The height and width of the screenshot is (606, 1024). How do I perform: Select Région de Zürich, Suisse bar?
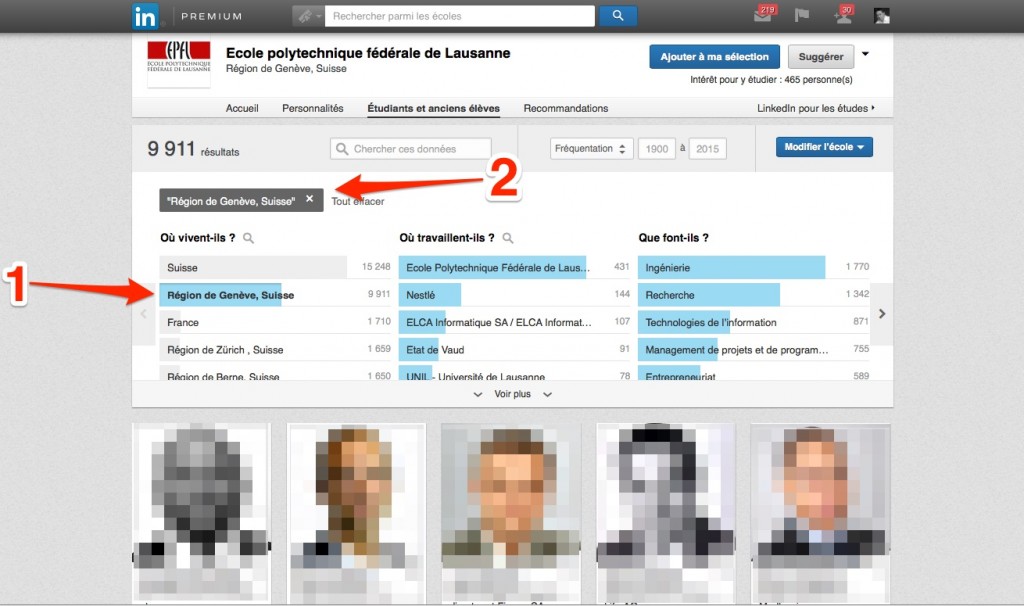click(x=275, y=350)
